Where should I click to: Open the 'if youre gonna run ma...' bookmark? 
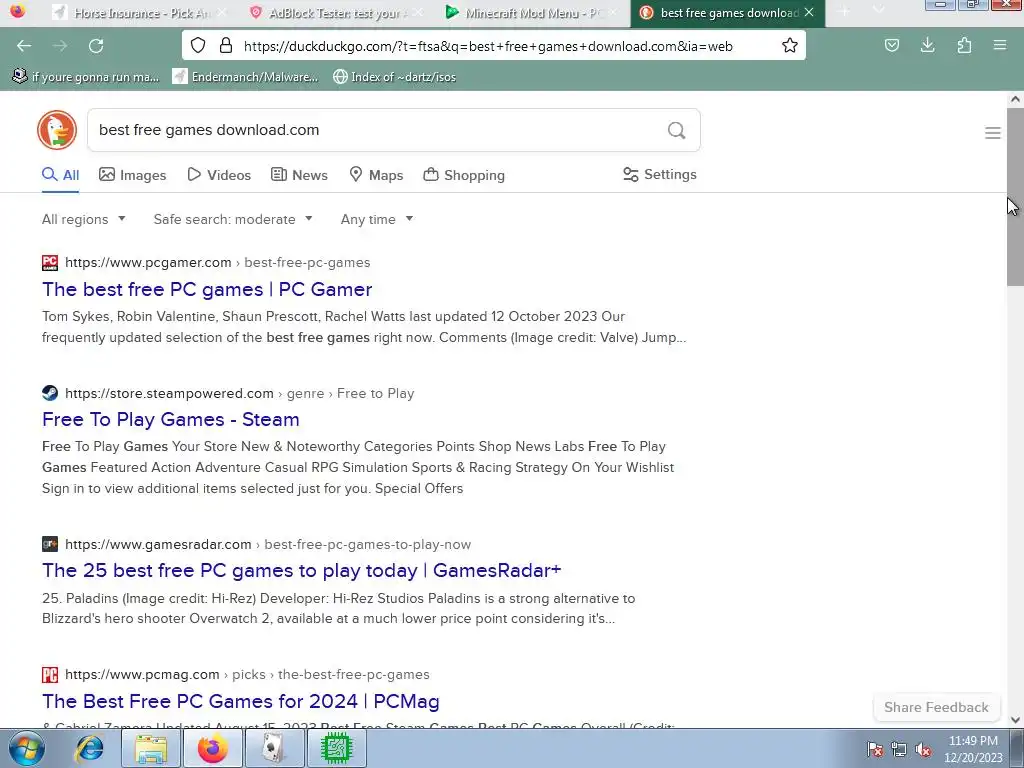click(86, 76)
